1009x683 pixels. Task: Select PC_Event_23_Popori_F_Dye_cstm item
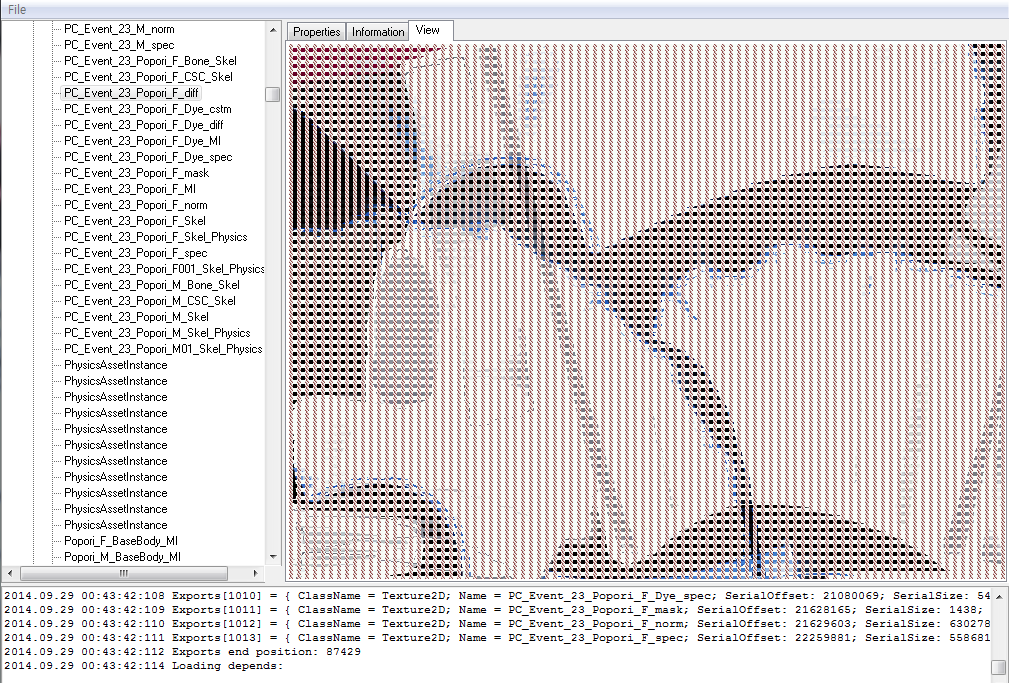(x=147, y=109)
